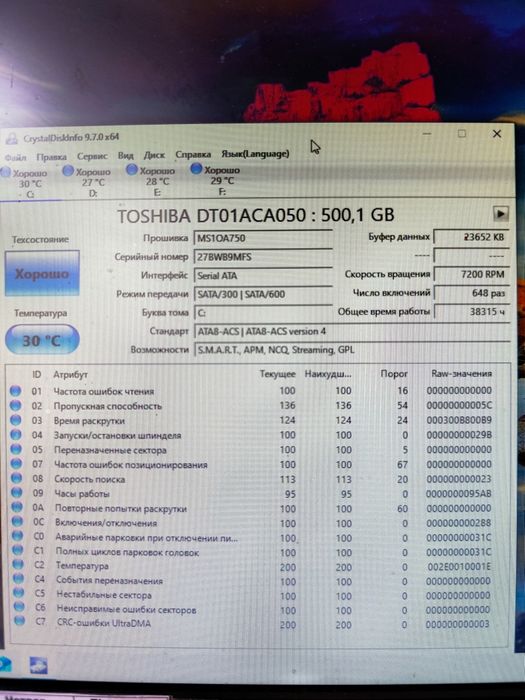
Task: Open the Диск menu
Action: pos(154,155)
